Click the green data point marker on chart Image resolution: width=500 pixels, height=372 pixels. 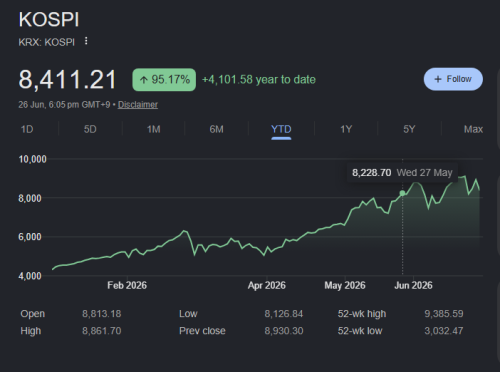[402, 193]
